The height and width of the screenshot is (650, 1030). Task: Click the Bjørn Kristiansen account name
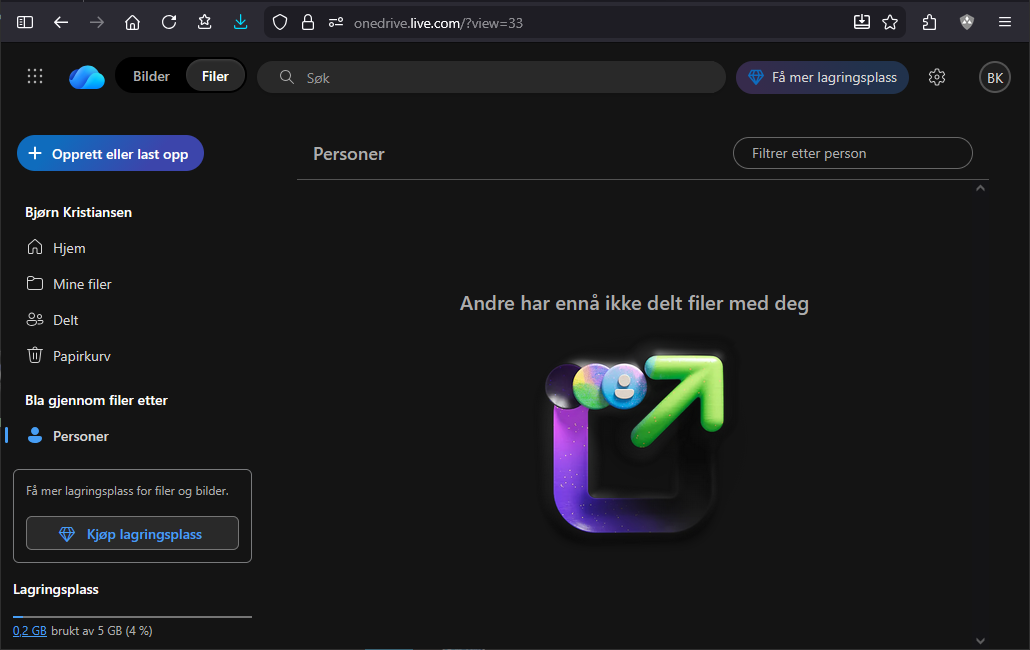click(78, 212)
